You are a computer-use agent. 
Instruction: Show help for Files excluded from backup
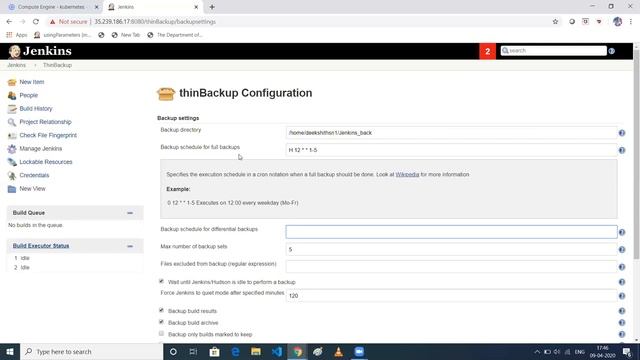tap(622, 267)
